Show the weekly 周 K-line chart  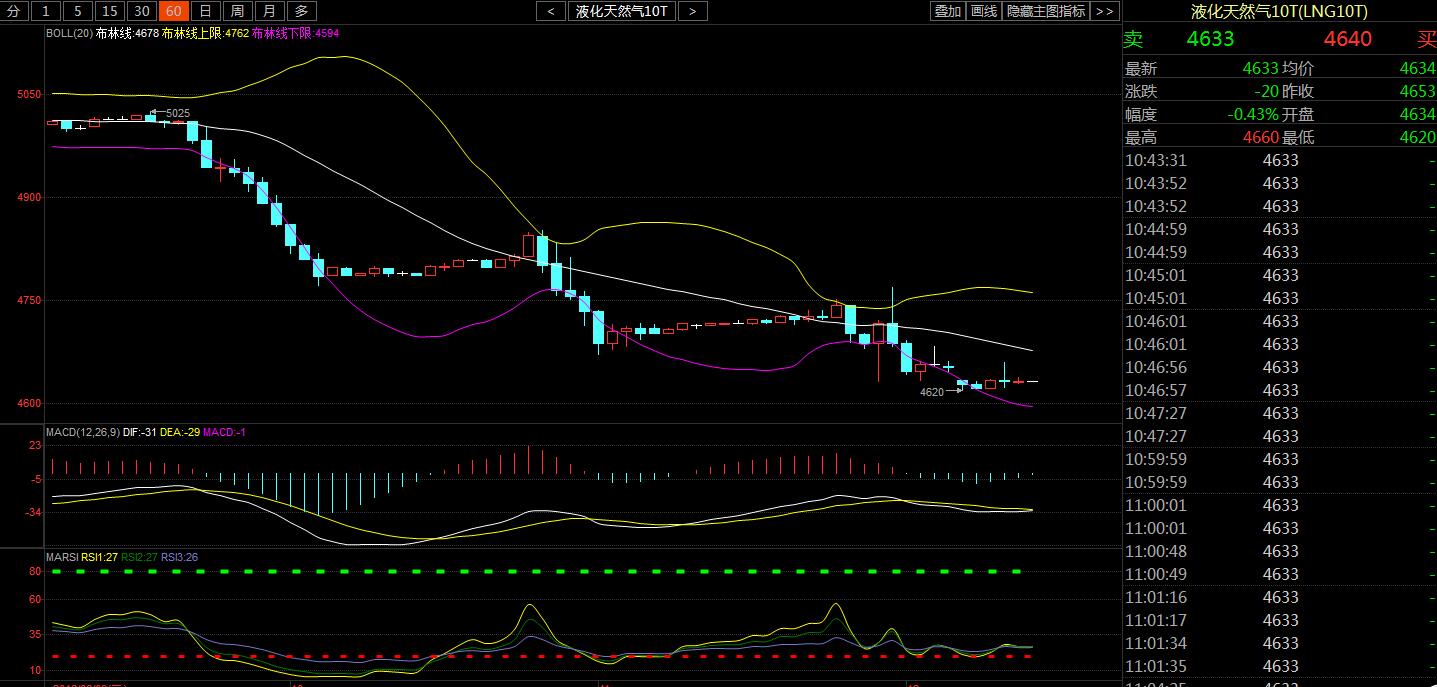[237, 11]
